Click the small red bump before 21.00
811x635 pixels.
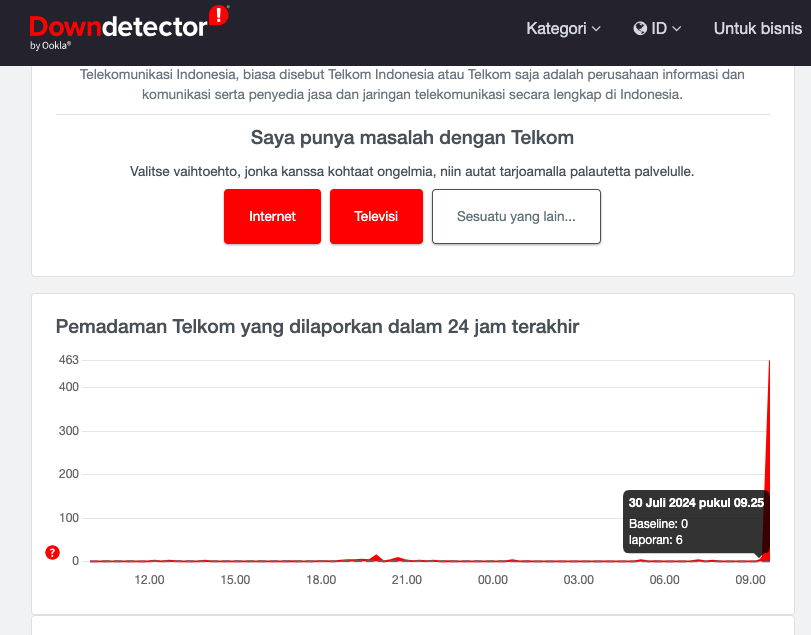coord(376,557)
